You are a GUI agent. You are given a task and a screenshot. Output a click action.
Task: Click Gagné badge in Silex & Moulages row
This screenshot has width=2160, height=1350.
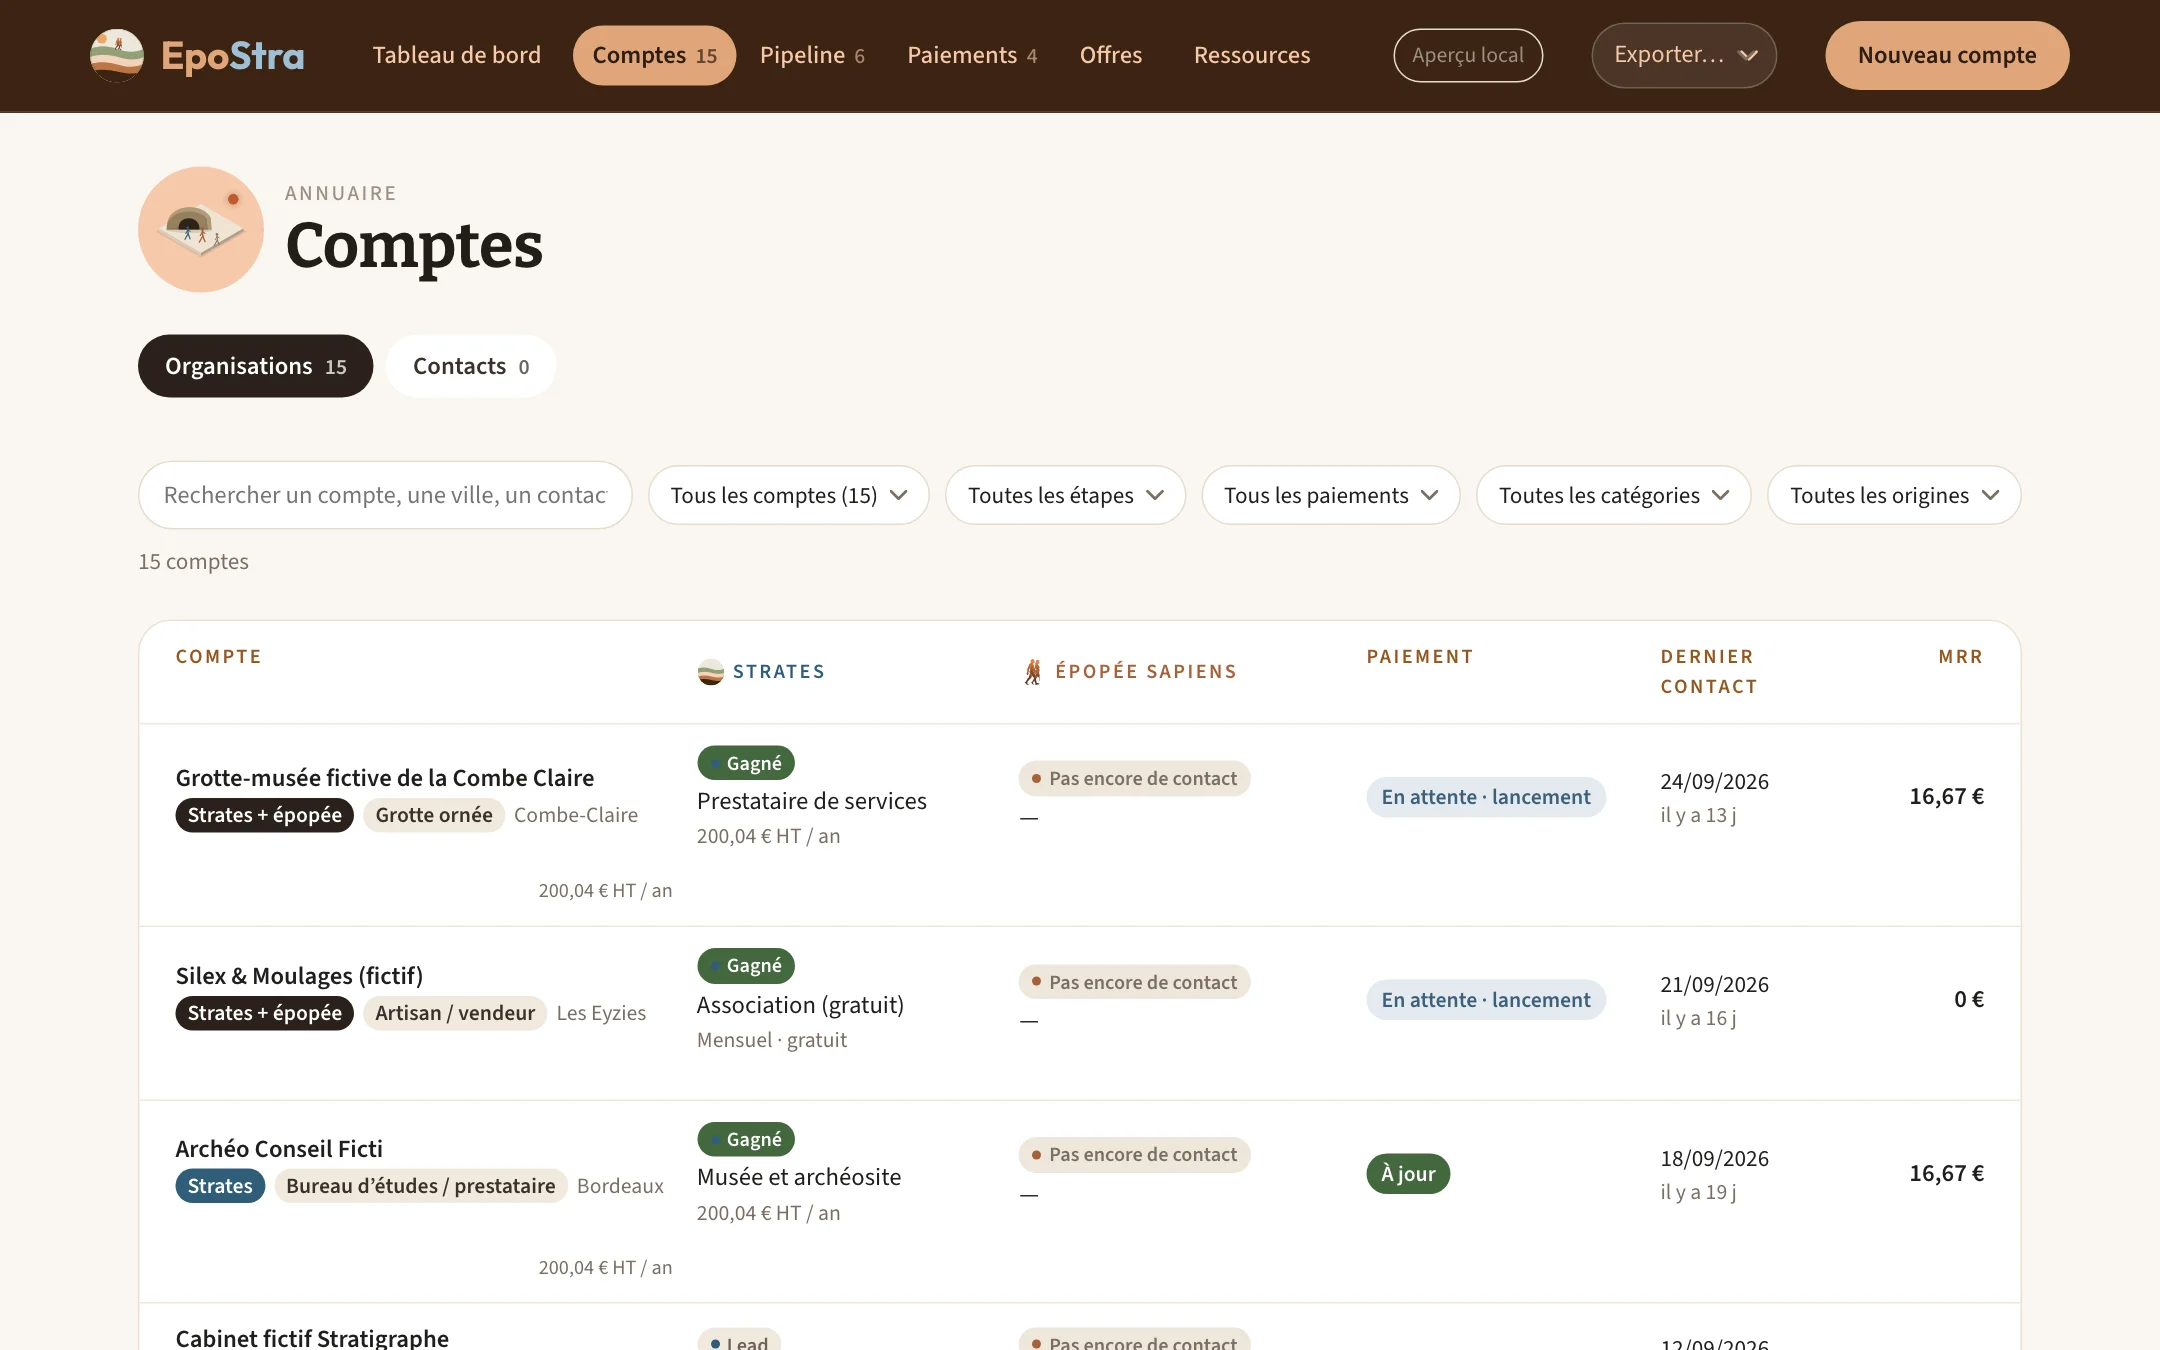click(x=746, y=966)
